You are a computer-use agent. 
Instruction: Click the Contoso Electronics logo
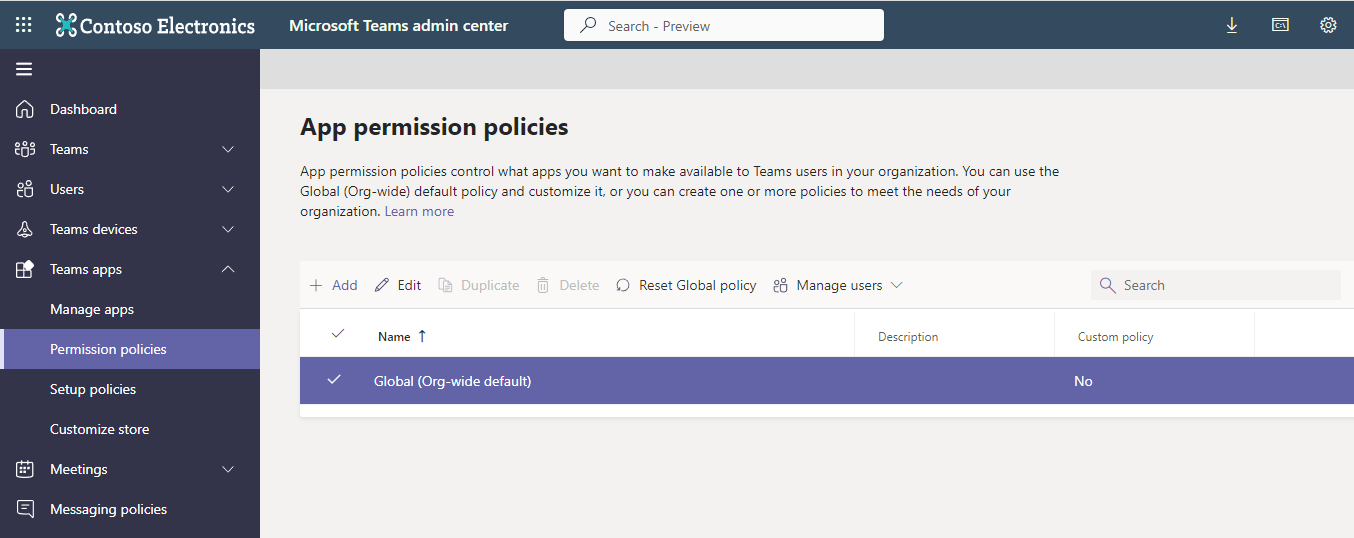coord(155,25)
